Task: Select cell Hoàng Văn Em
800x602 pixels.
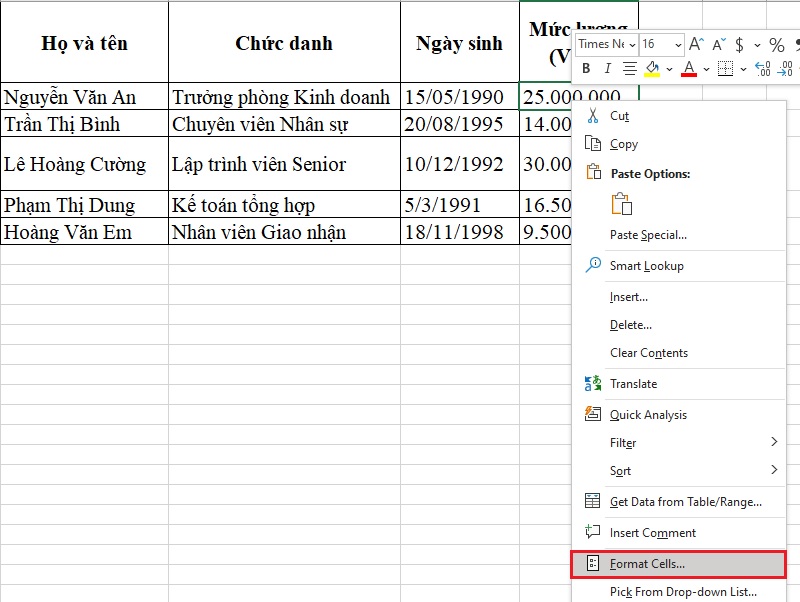Action: (x=84, y=232)
